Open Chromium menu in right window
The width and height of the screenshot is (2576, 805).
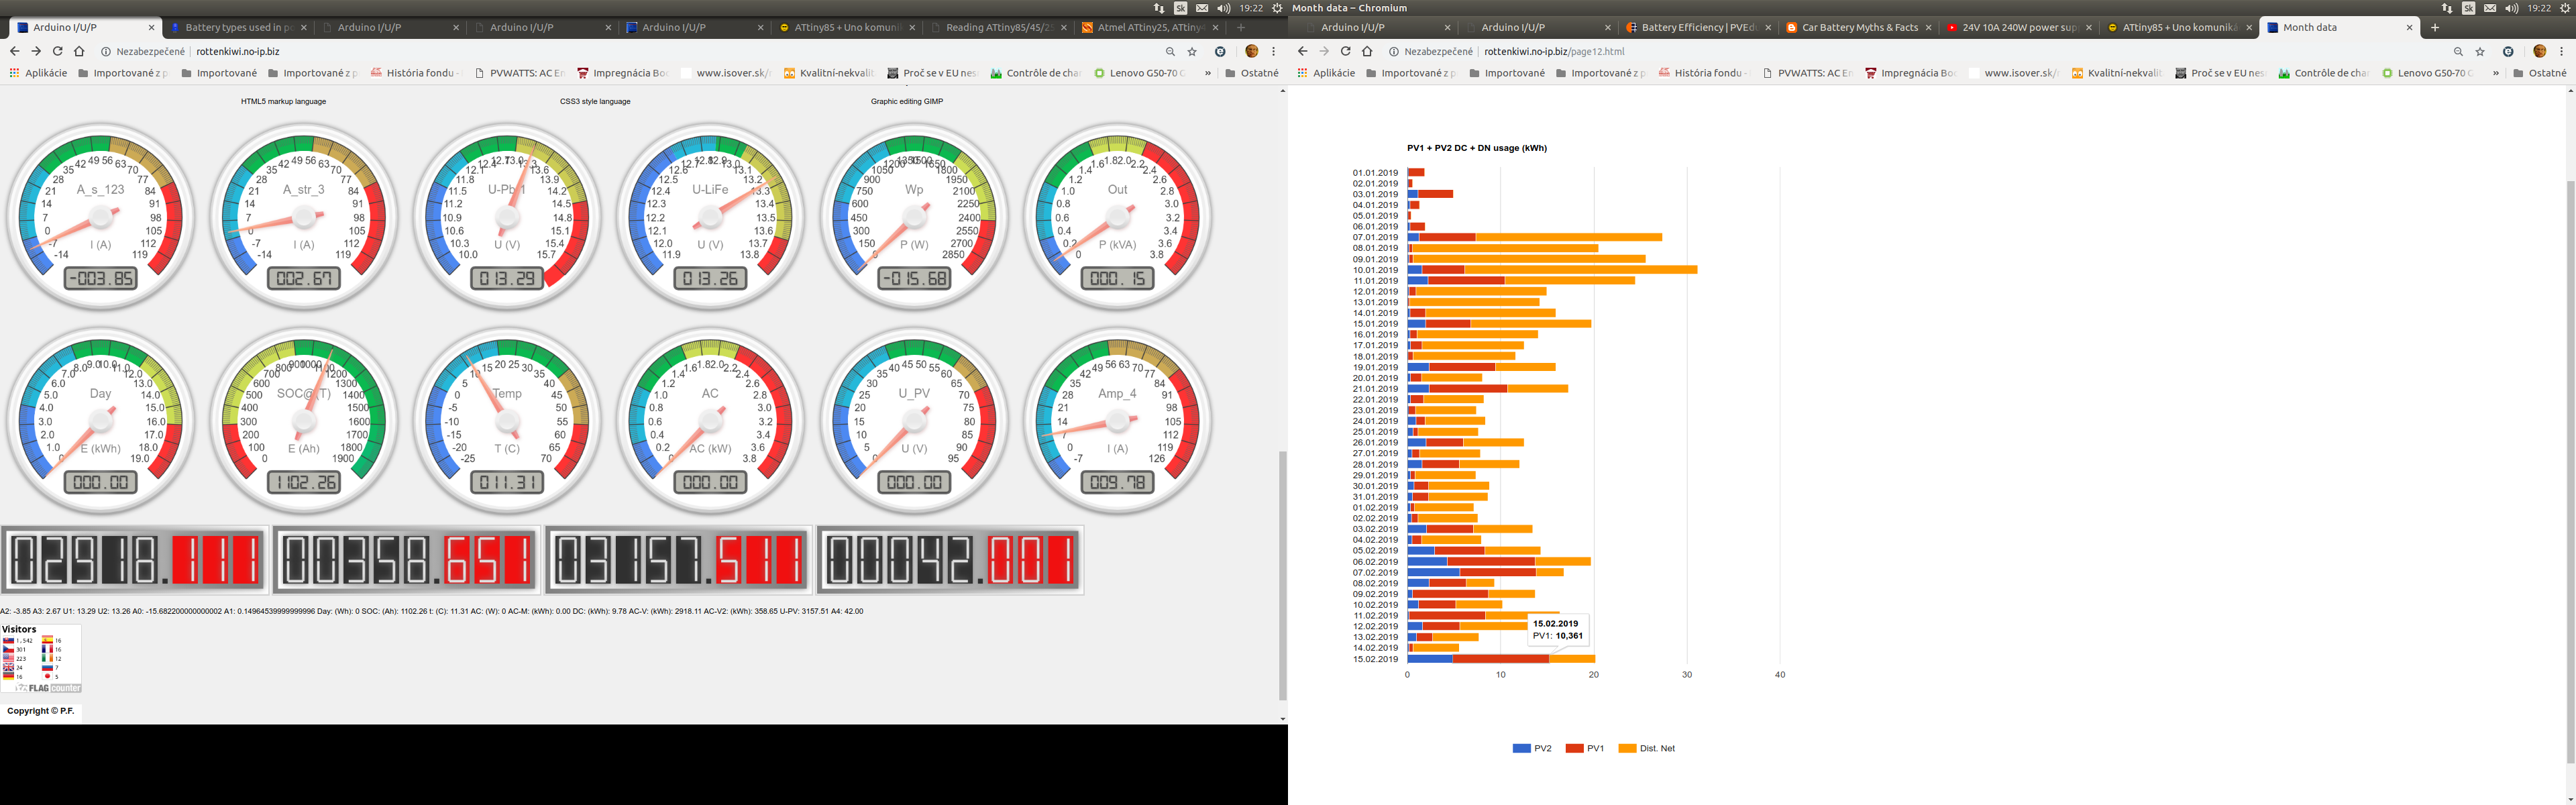[2561, 51]
